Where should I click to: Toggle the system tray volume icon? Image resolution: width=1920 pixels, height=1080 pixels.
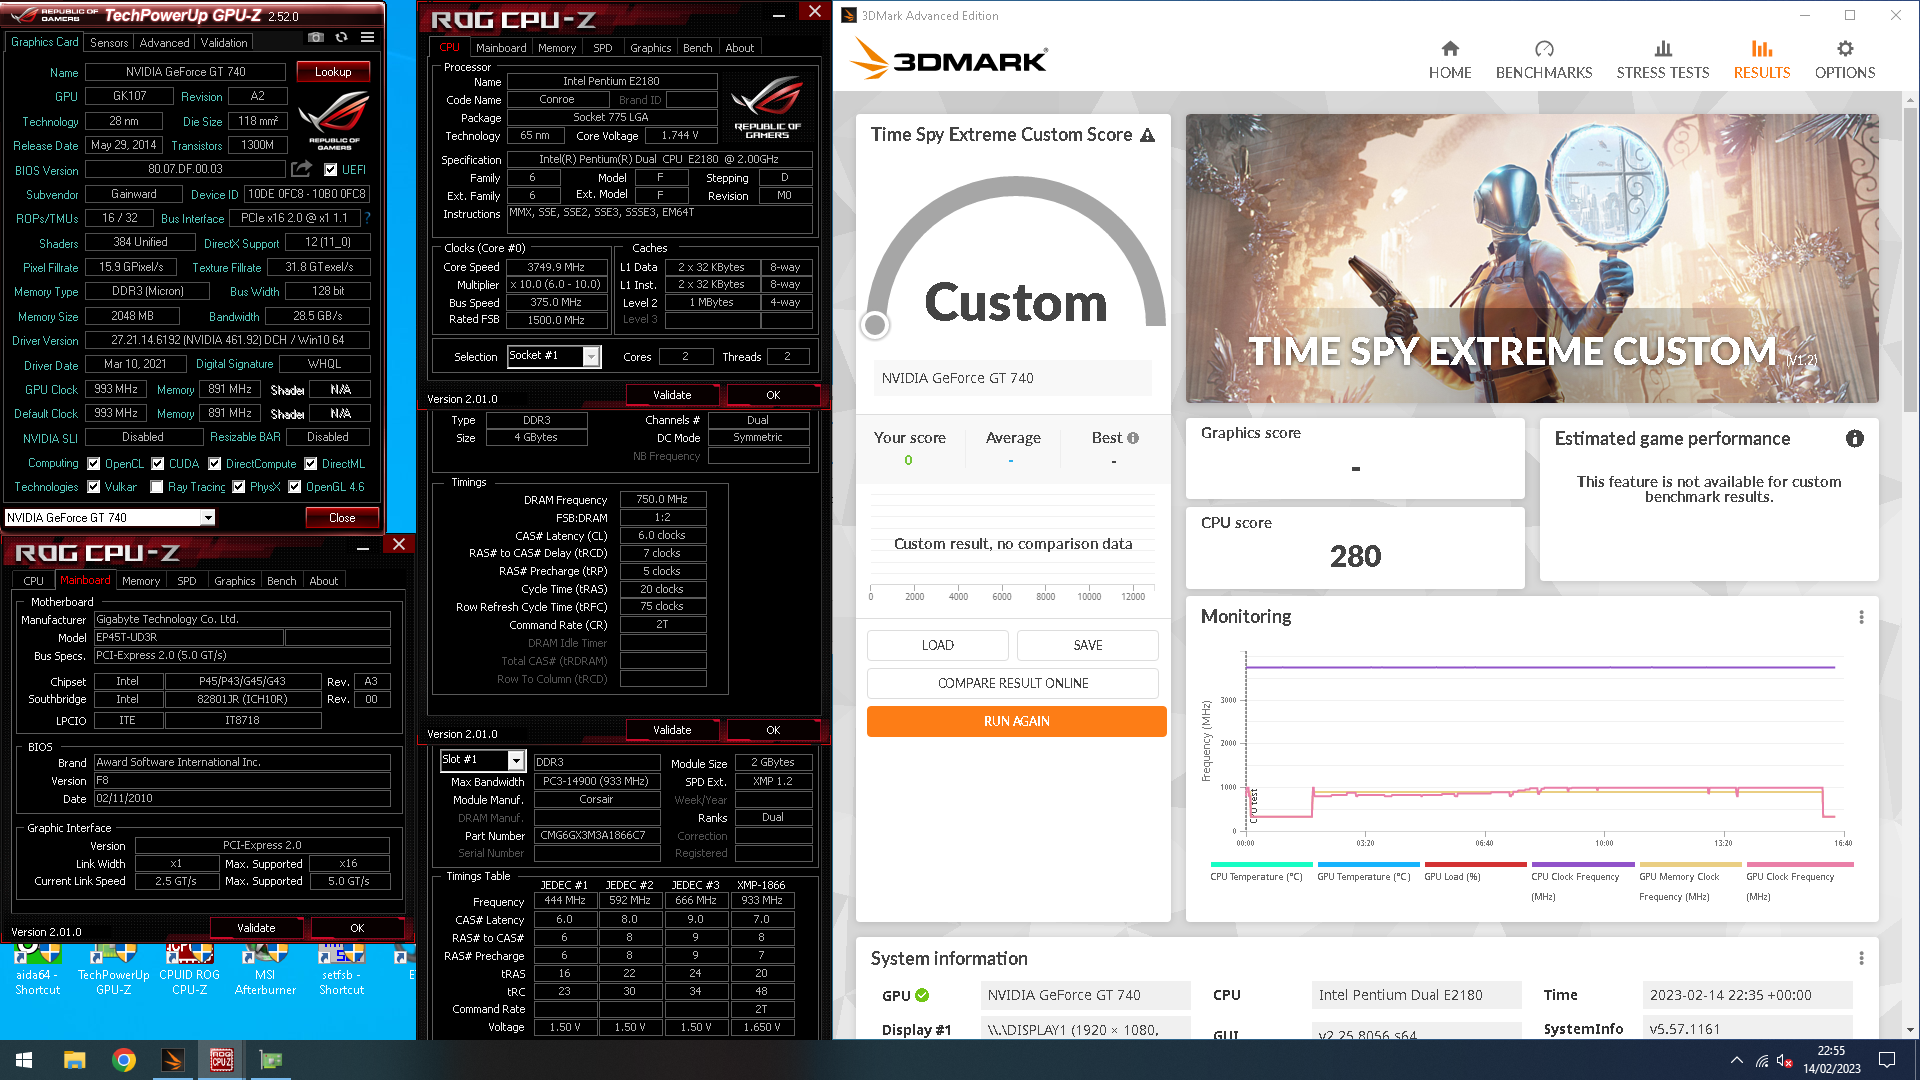coord(1783,1060)
